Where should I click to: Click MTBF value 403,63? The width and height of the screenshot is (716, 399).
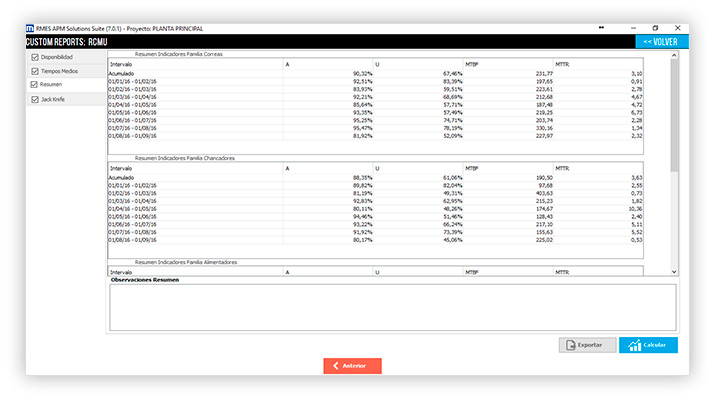click(x=544, y=193)
